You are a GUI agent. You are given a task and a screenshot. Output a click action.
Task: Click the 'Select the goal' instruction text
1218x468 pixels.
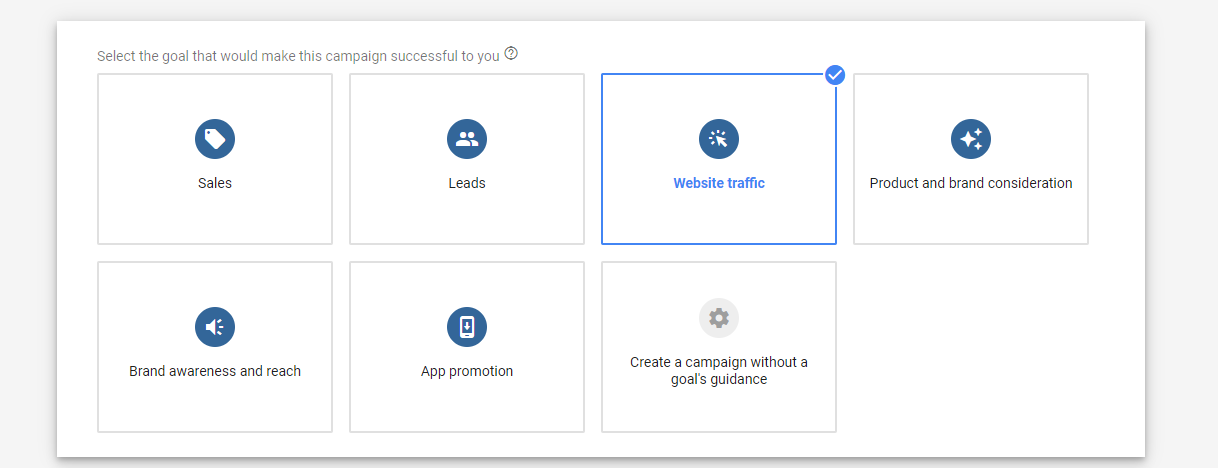298,56
